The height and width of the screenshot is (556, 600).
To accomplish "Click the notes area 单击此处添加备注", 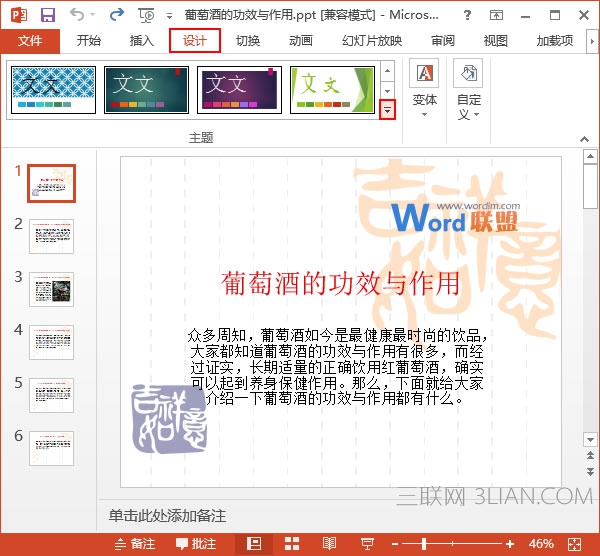I will point(167,516).
